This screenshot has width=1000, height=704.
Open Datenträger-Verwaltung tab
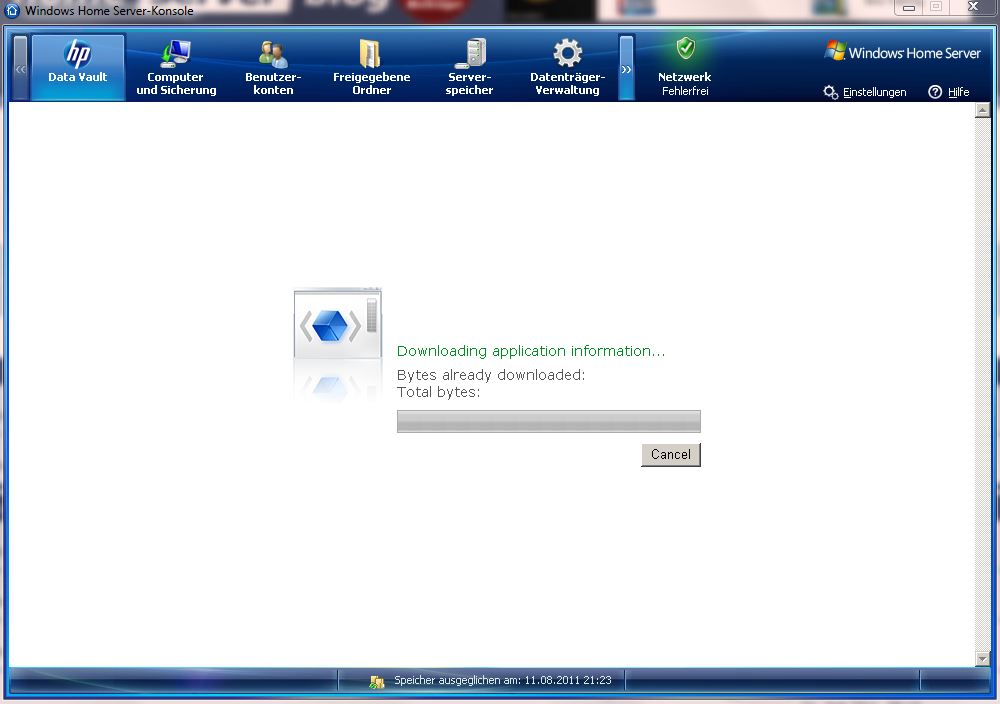pyautogui.click(x=568, y=67)
